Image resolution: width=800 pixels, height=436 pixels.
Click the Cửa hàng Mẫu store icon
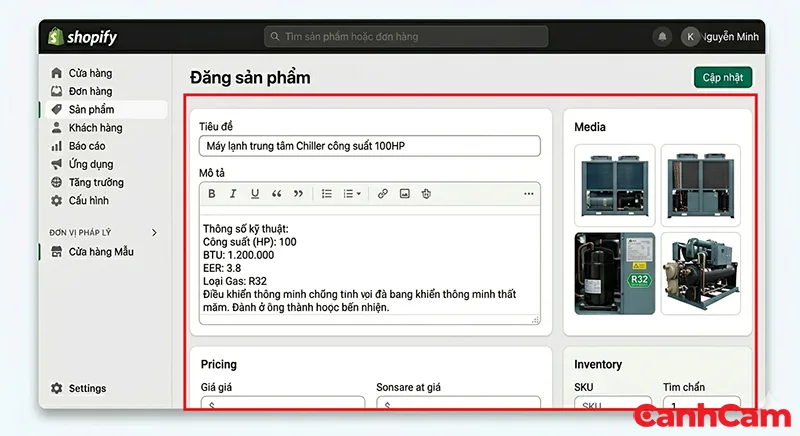pyautogui.click(x=57, y=251)
